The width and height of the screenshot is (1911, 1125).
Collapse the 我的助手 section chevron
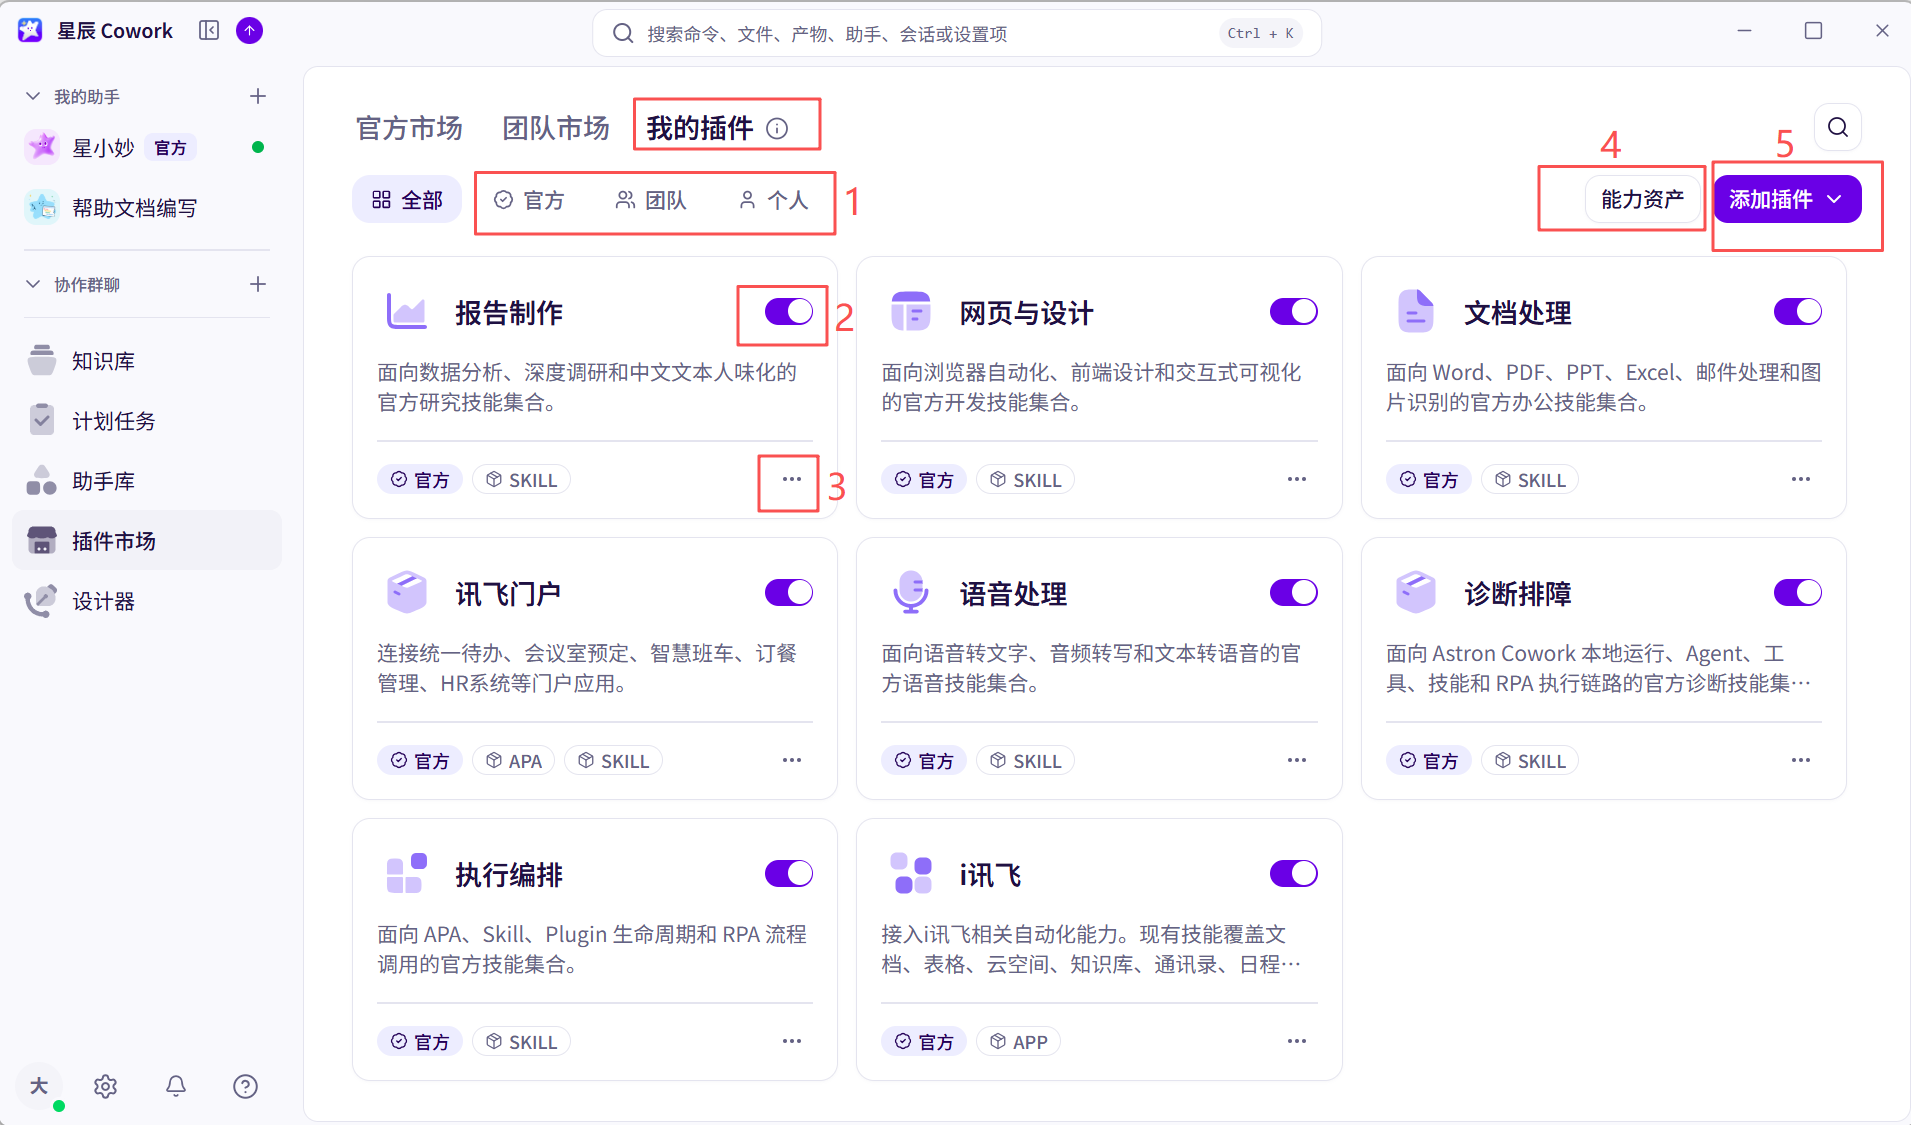pos(33,96)
